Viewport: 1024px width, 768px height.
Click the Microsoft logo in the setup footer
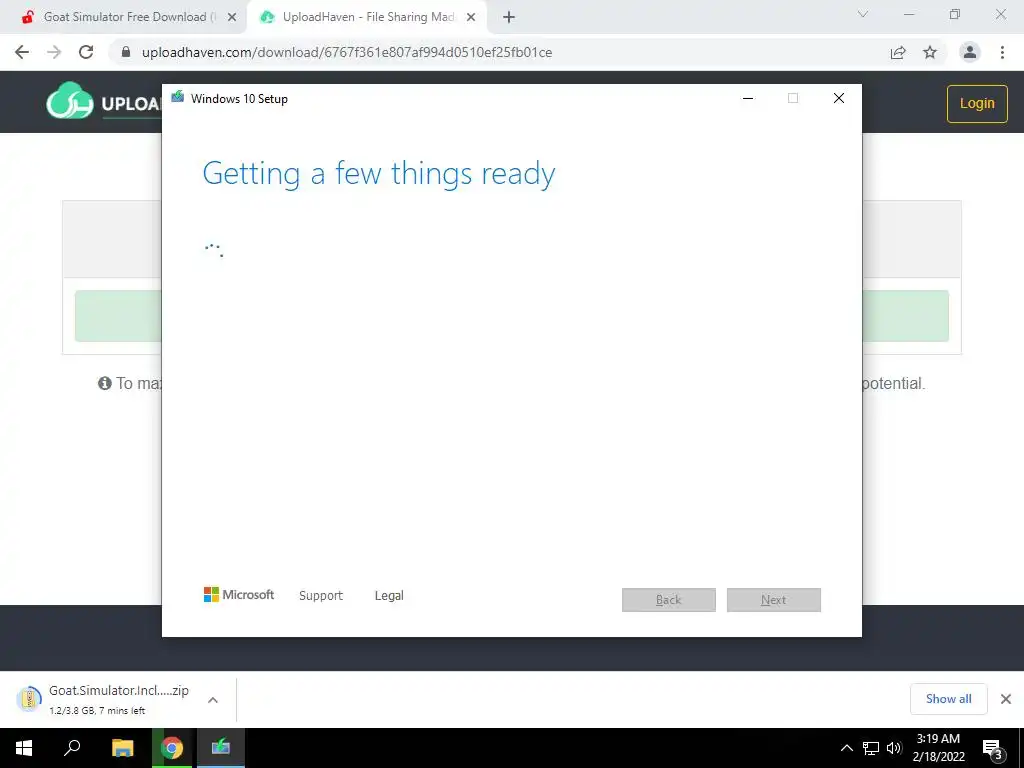[239, 595]
